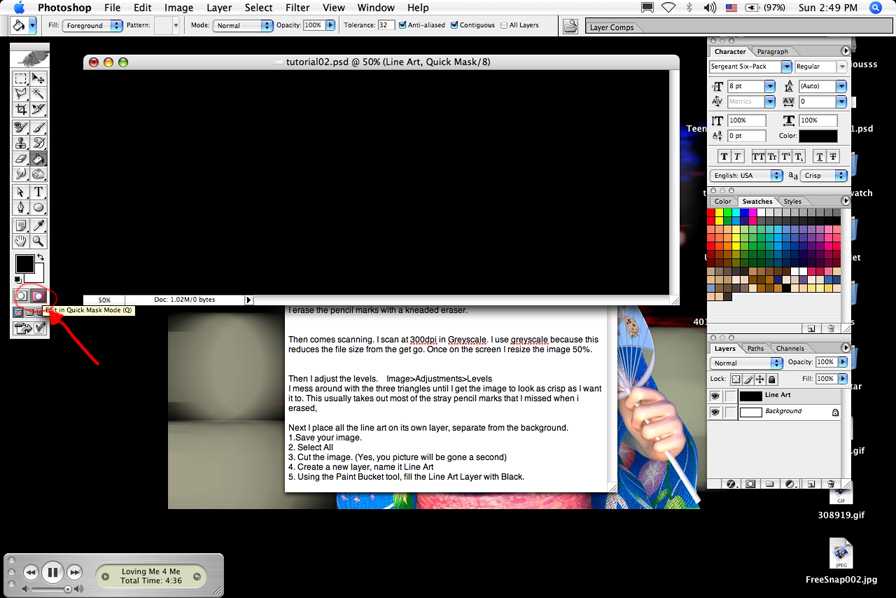The height and width of the screenshot is (598, 896).
Task: Select the Ellipse shape tool
Action: (38, 208)
